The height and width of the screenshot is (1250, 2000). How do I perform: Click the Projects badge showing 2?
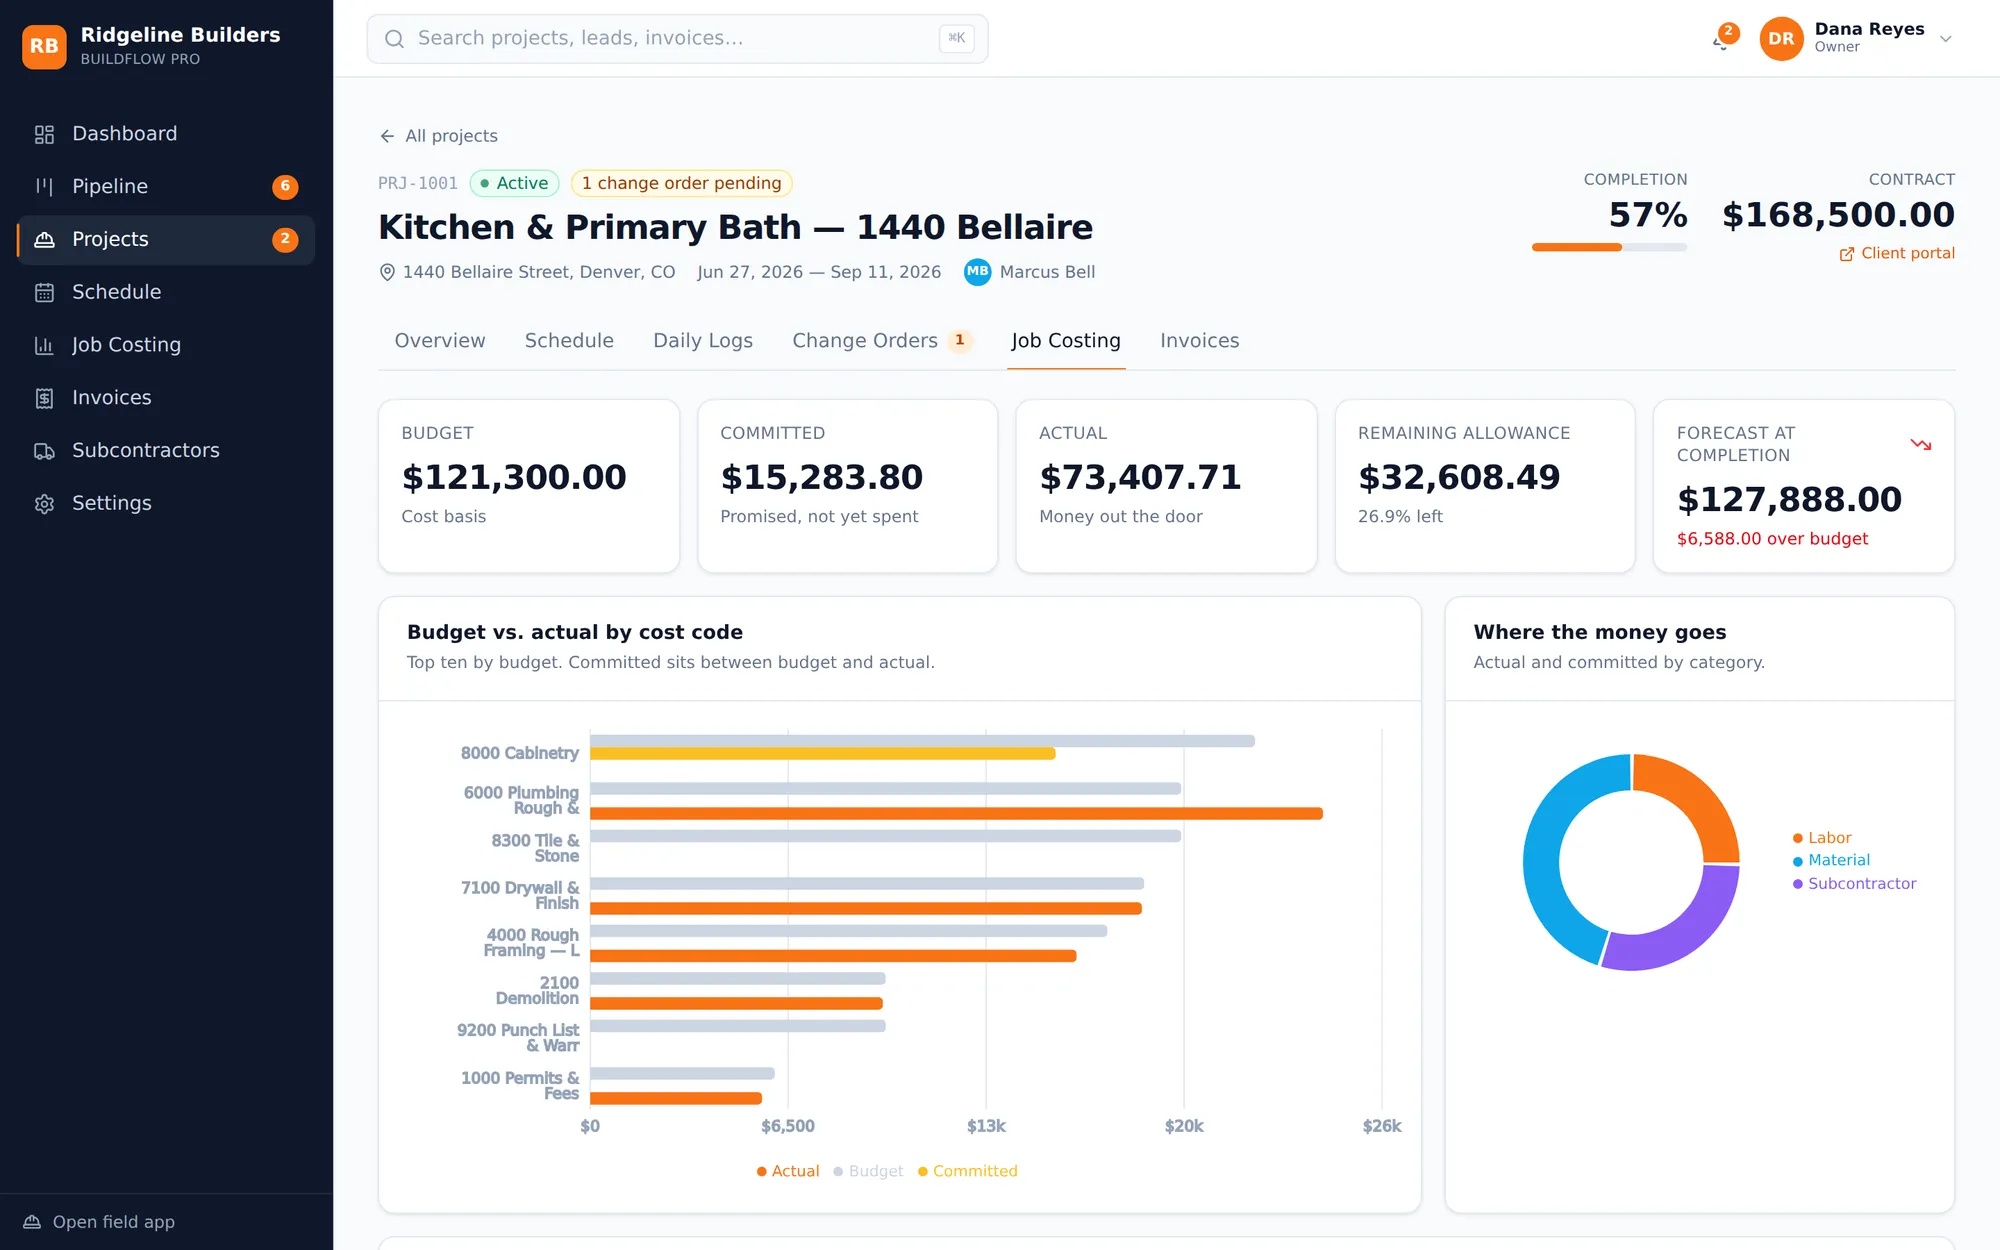(x=285, y=240)
